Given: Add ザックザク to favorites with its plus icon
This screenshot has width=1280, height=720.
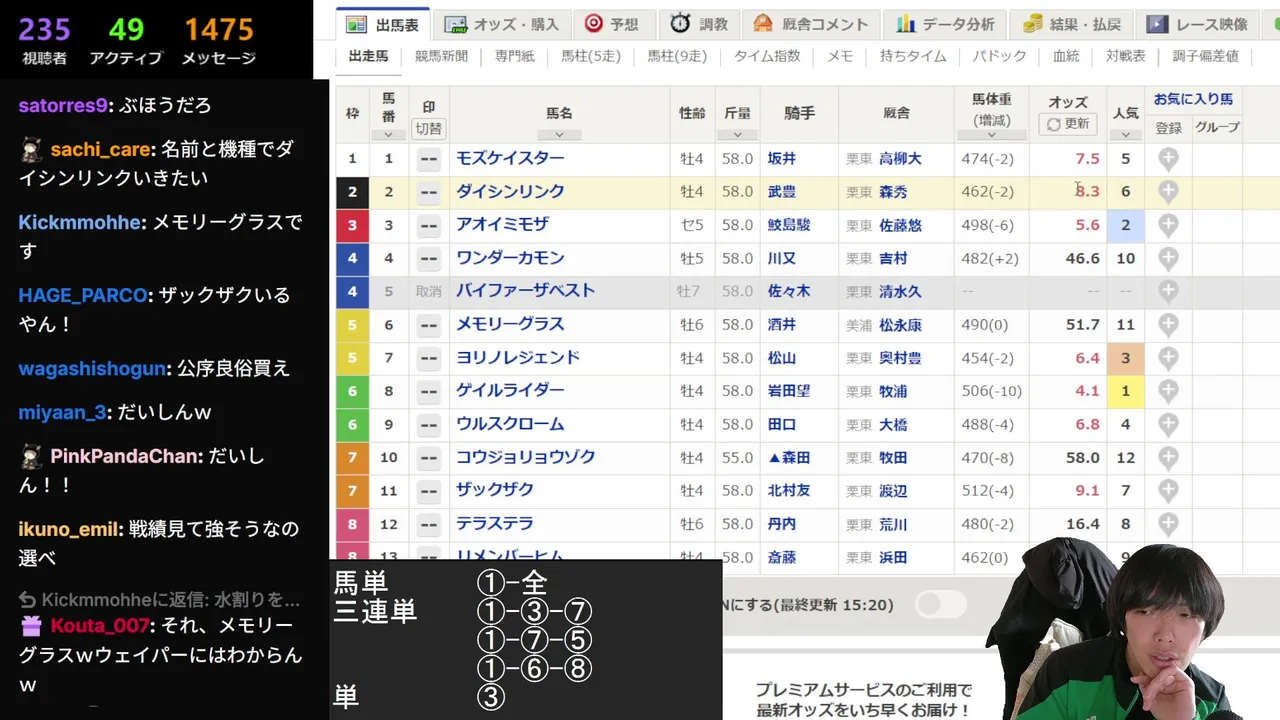Looking at the screenshot, I should pos(1168,490).
